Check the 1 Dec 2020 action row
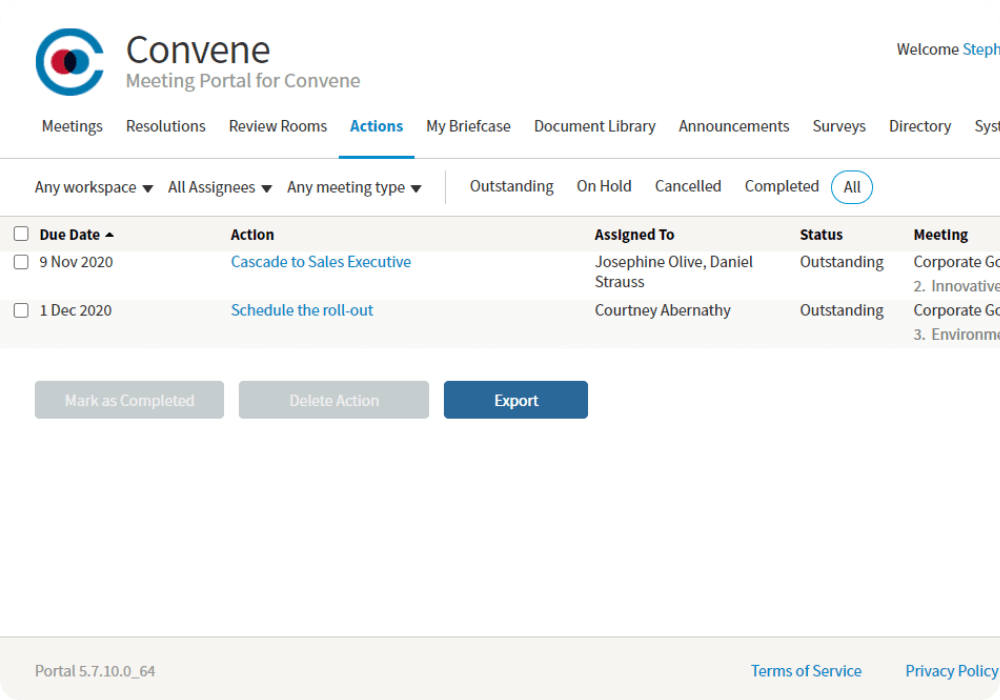The image size is (1000, 700). click(21, 311)
